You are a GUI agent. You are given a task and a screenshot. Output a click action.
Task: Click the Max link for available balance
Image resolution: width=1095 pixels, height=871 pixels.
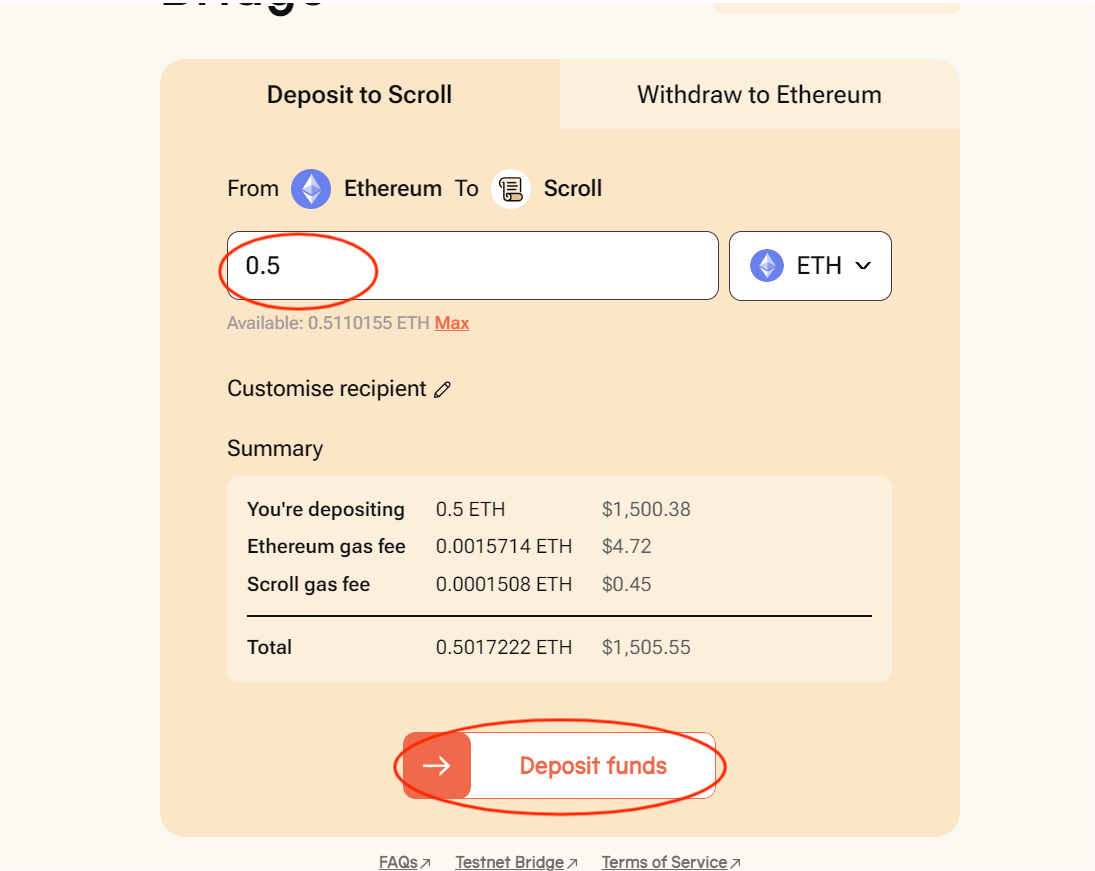coord(452,323)
